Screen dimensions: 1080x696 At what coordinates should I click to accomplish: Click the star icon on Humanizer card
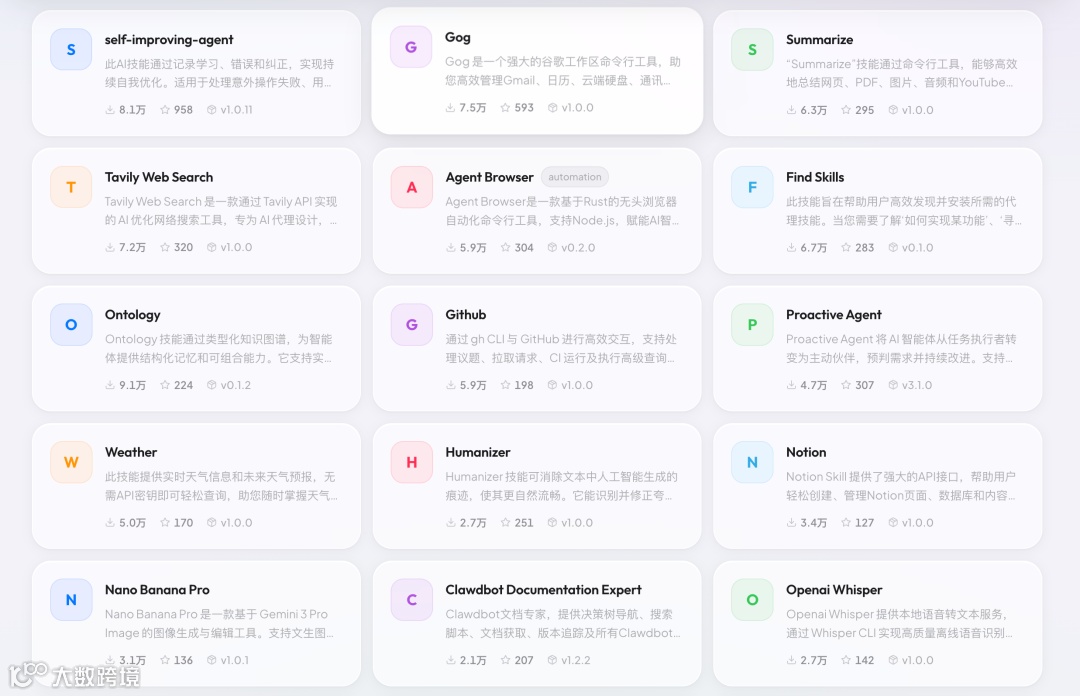[x=505, y=522]
